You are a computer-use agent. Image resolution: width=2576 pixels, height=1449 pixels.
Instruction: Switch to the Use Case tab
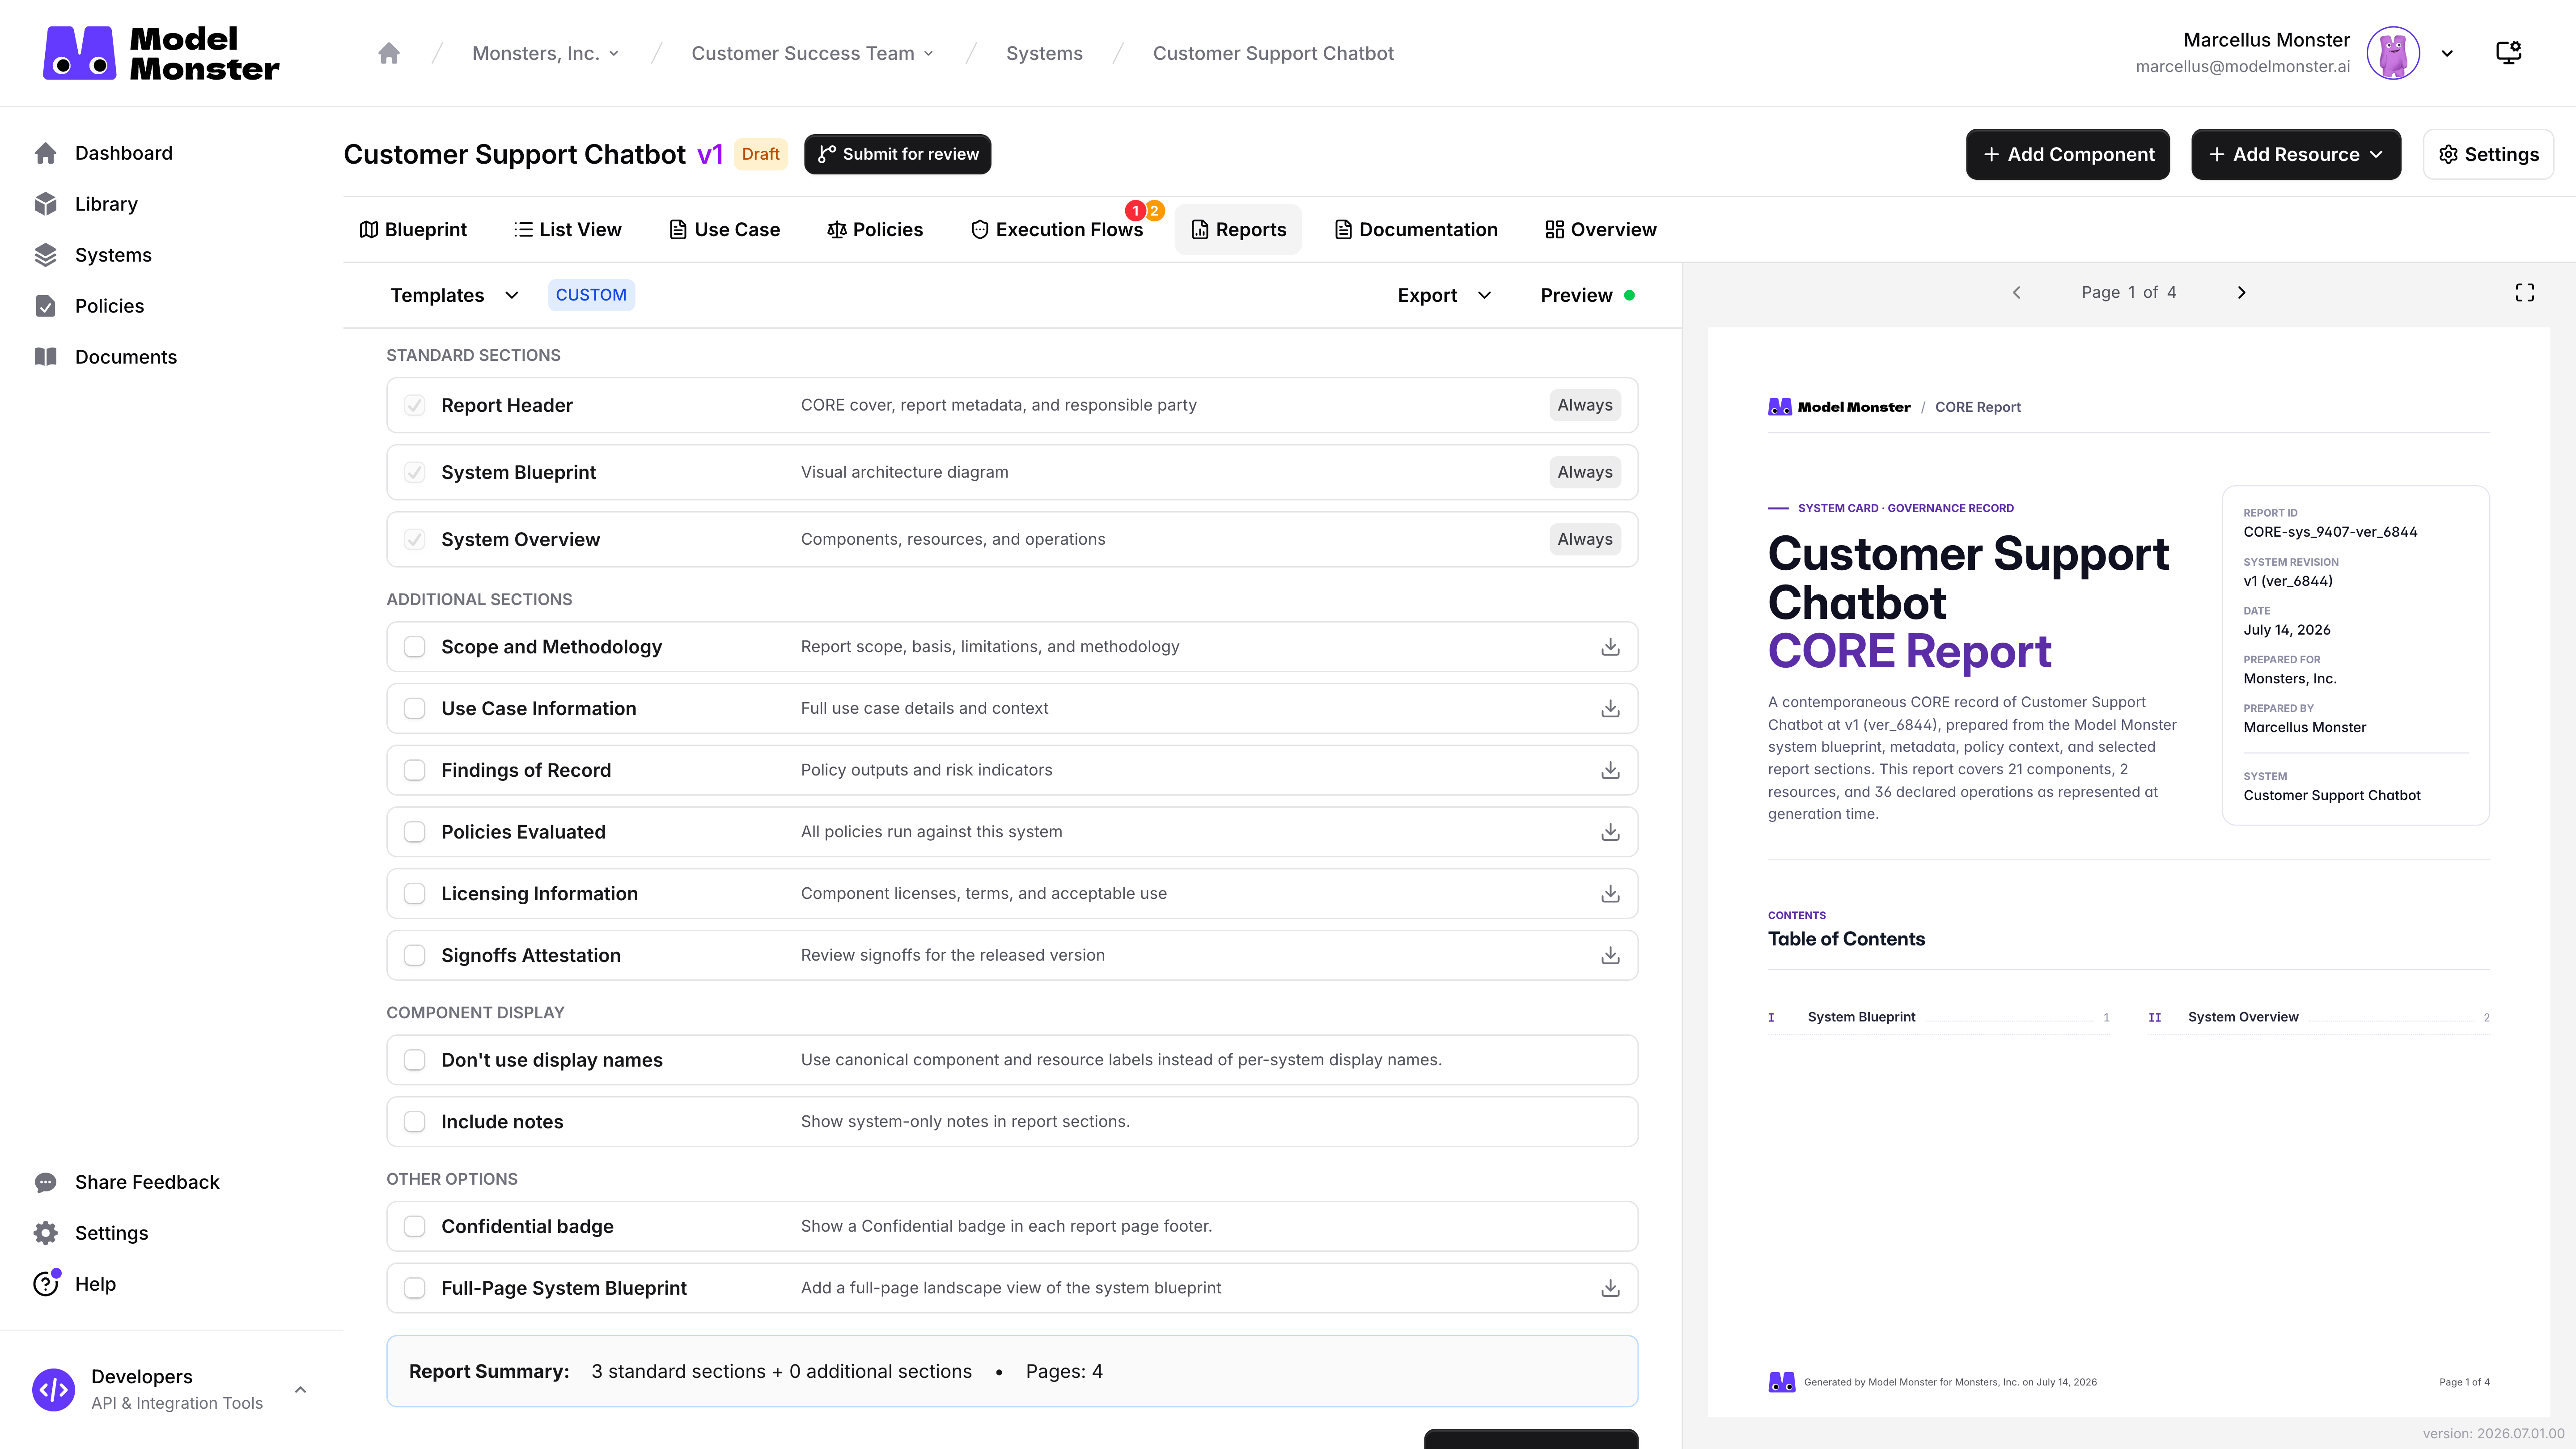tap(724, 230)
